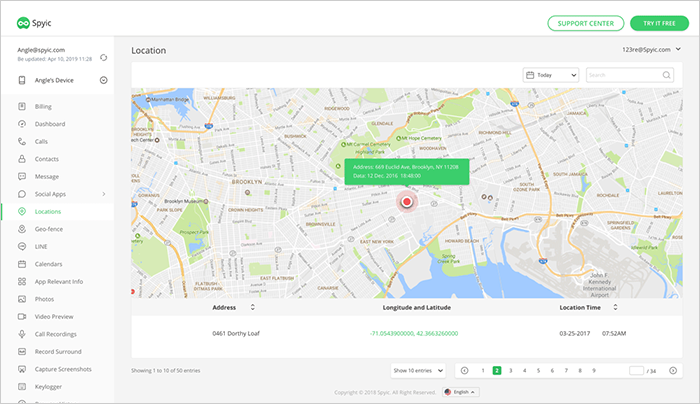Go to page 1
Image resolution: width=700 pixels, height=404 pixels.
(483, 371)
